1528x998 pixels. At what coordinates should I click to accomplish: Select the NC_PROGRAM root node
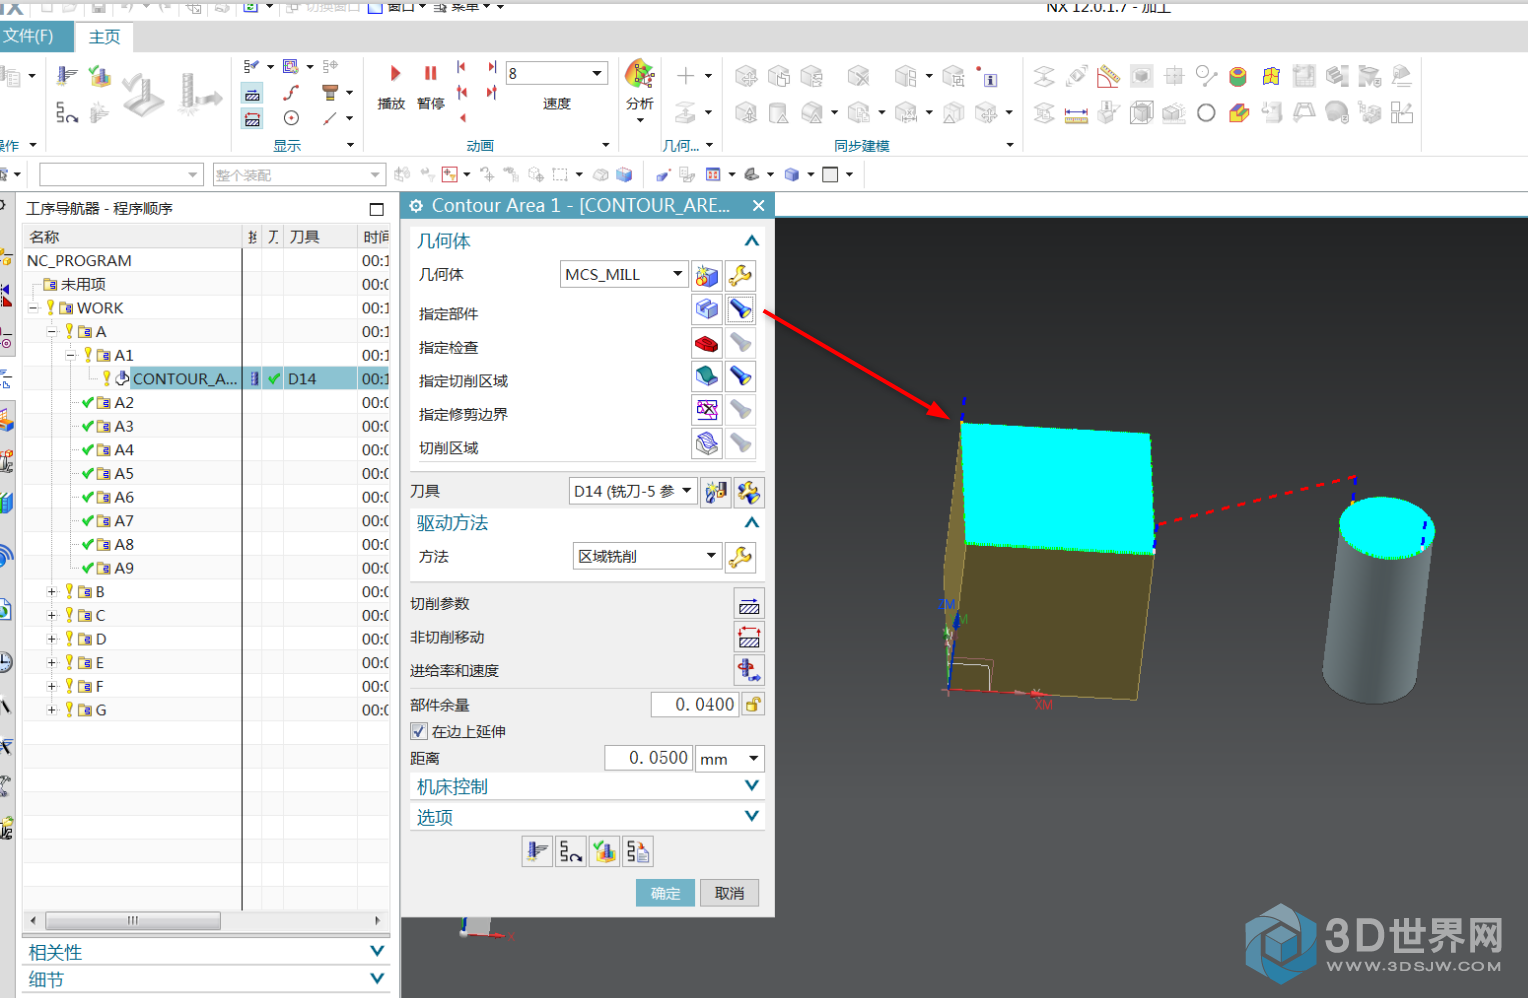coord(79,260)
